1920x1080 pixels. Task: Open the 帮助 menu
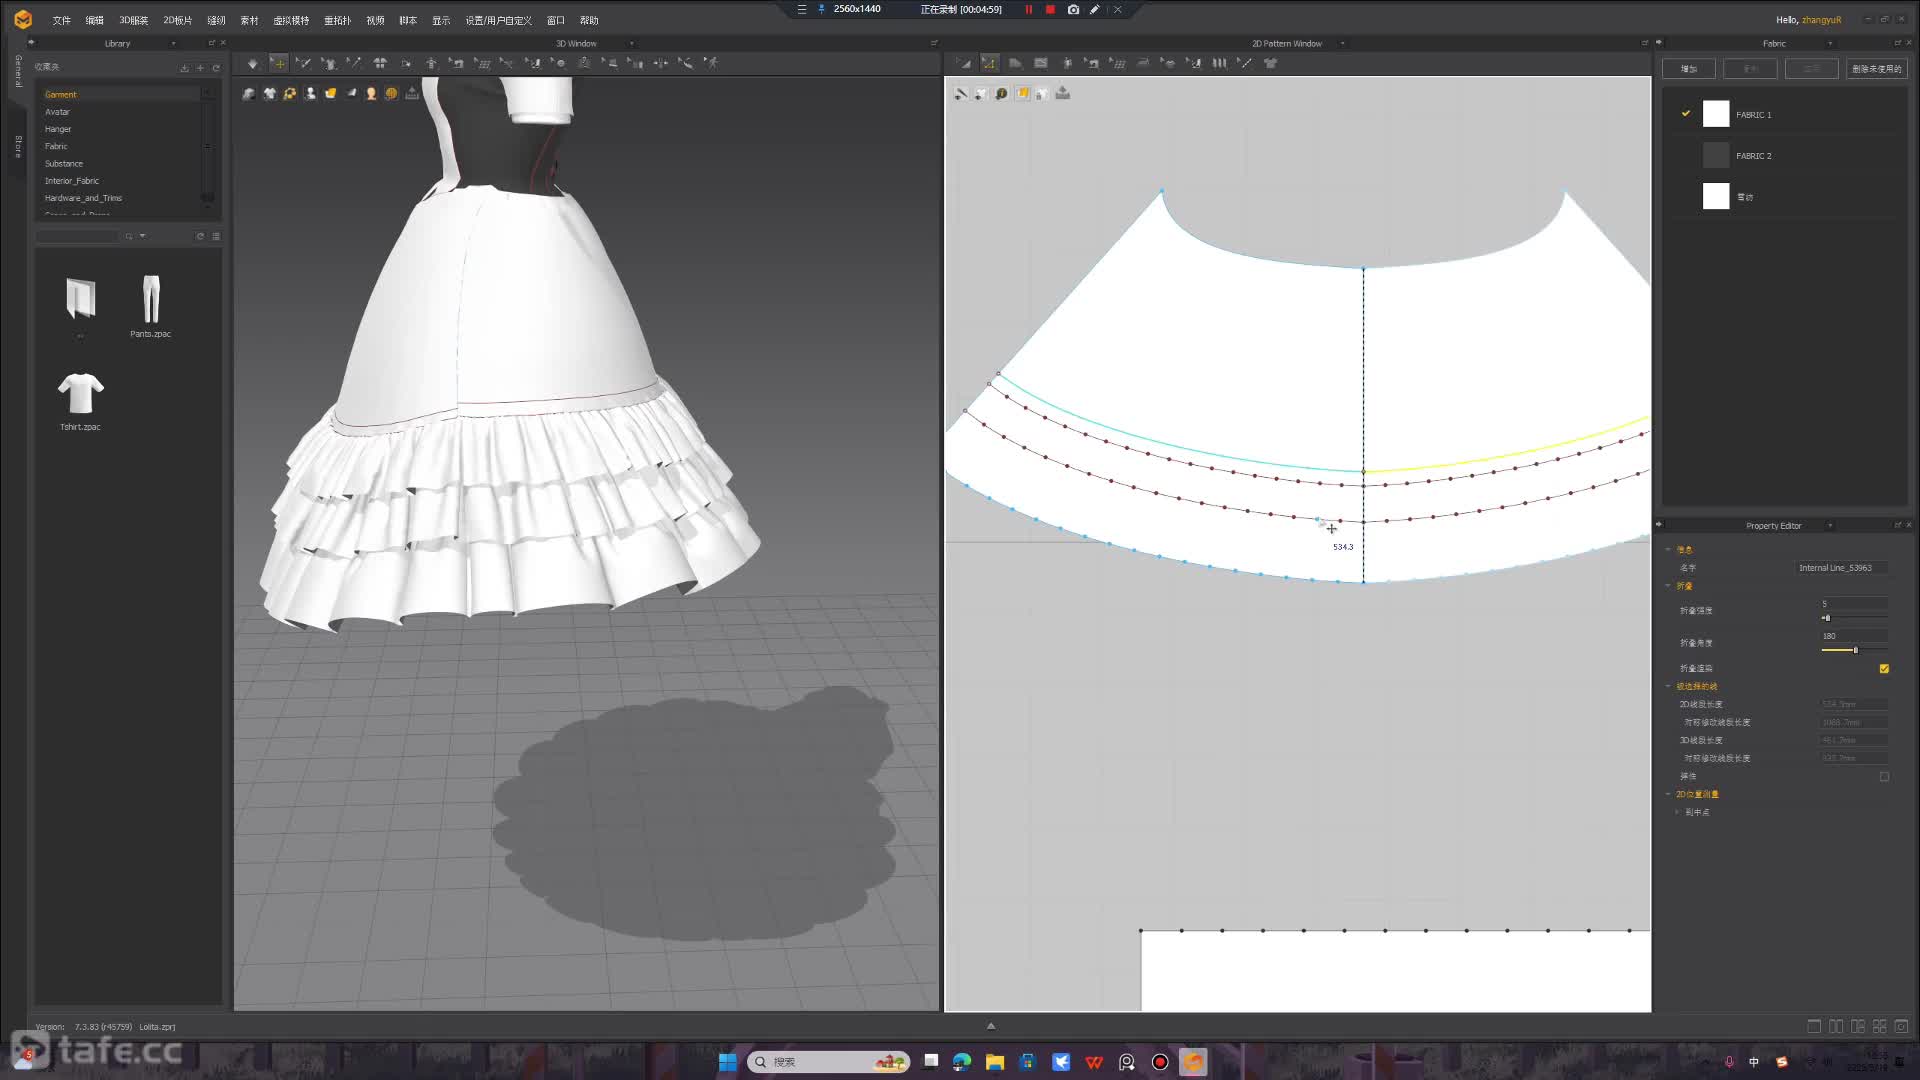tap(589, 20)
